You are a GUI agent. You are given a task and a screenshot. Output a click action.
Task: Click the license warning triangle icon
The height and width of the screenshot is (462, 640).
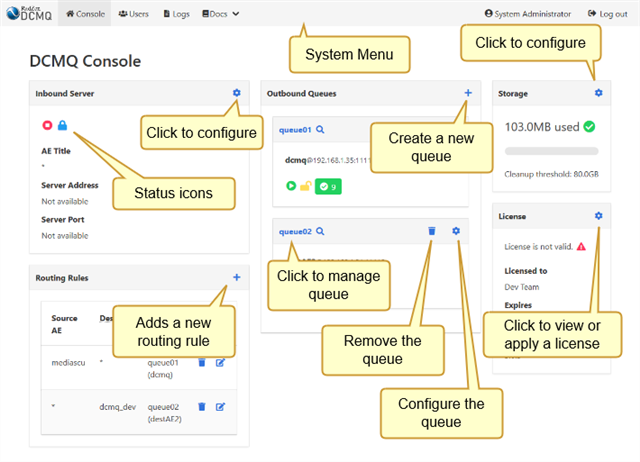coord(581,247)
